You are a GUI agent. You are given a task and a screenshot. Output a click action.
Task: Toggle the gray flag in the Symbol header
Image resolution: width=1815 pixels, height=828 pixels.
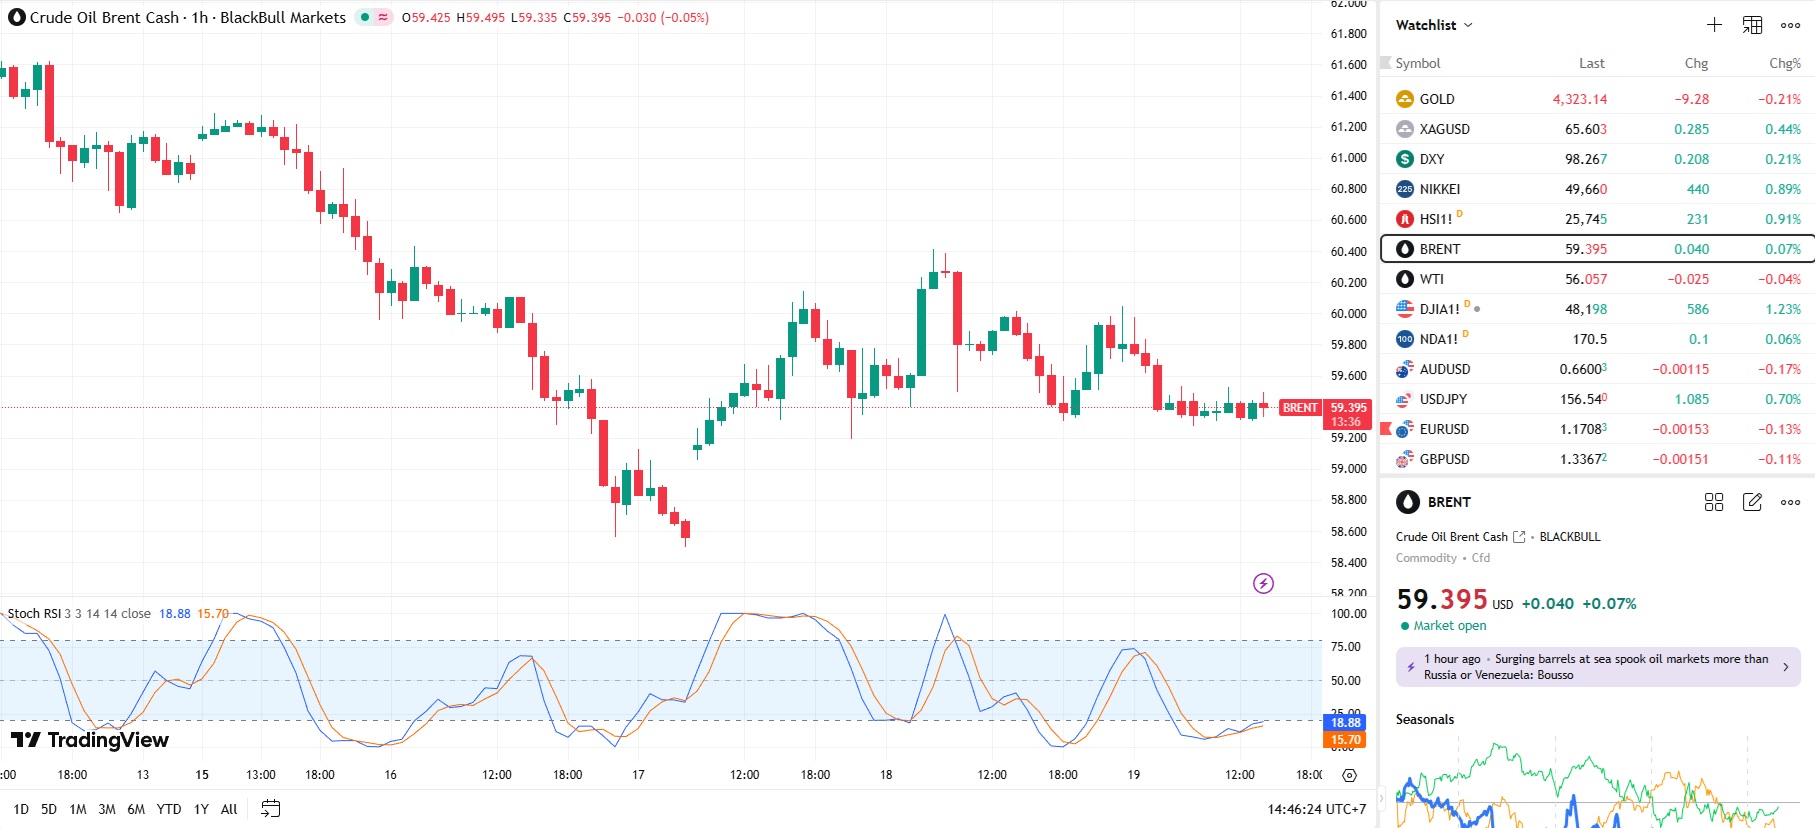click(x=1386, y=63)
